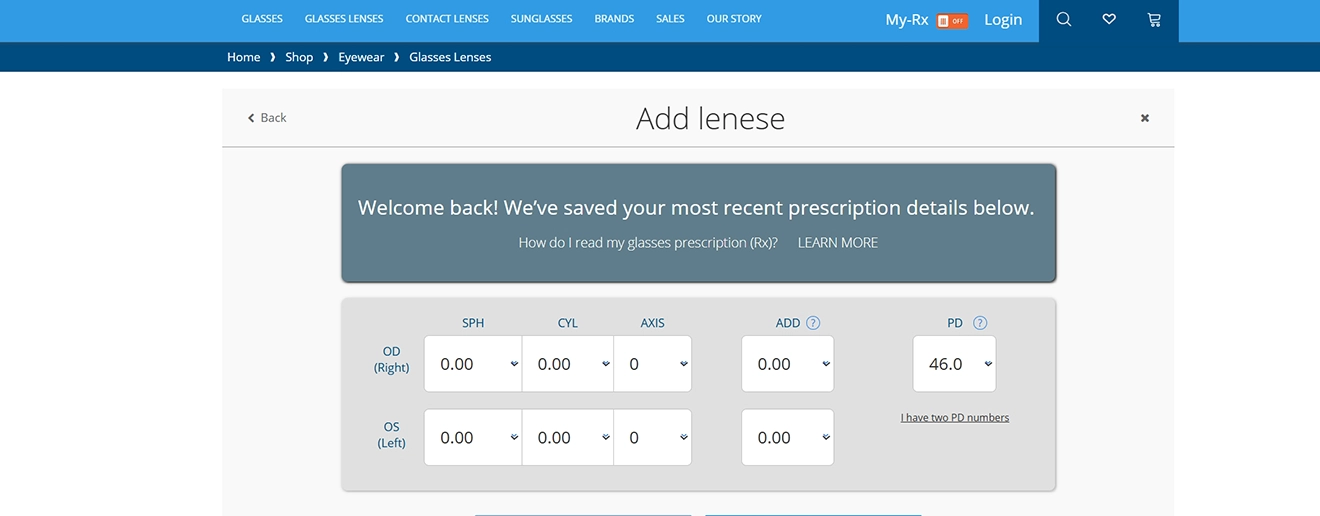Screen dimensions: 1320x516
Task: Go back using the Back arrow
Action: pos(267,118)
